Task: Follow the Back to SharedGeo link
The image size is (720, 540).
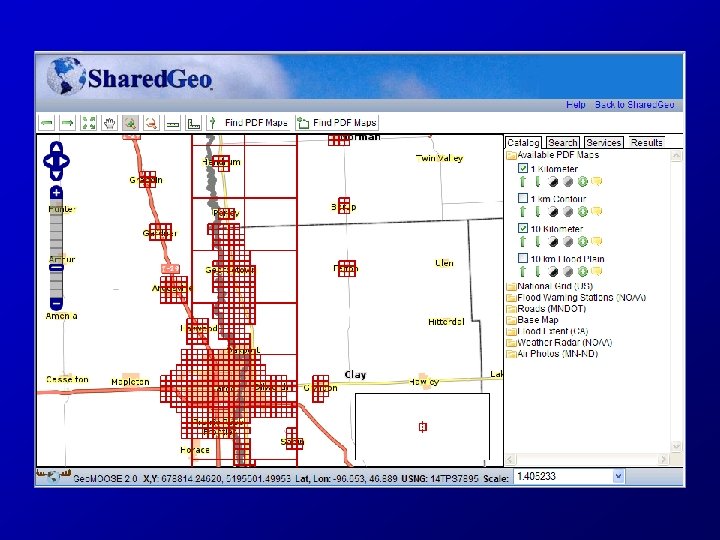Action: (x=635, y=105)
